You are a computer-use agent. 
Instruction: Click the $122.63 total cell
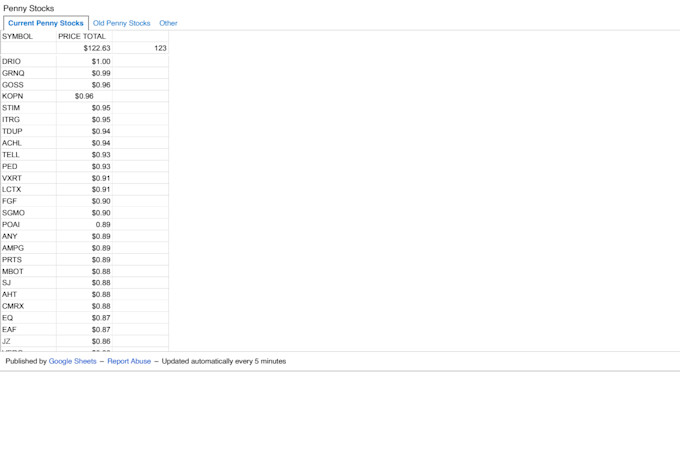pyautogui.click(x=84, y=48)
